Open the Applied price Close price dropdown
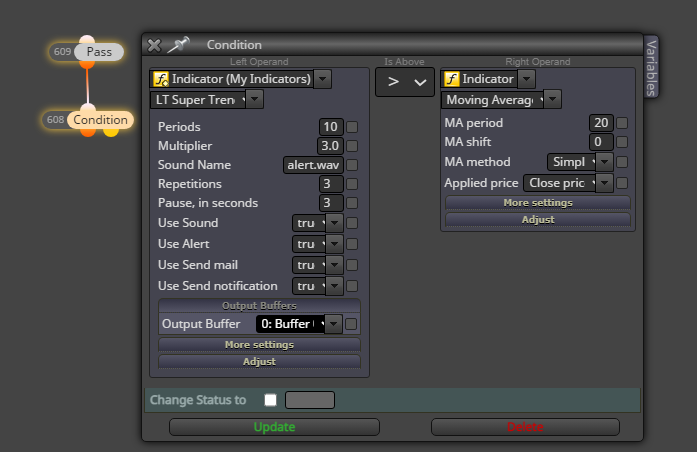 click(x=604, y=183)
